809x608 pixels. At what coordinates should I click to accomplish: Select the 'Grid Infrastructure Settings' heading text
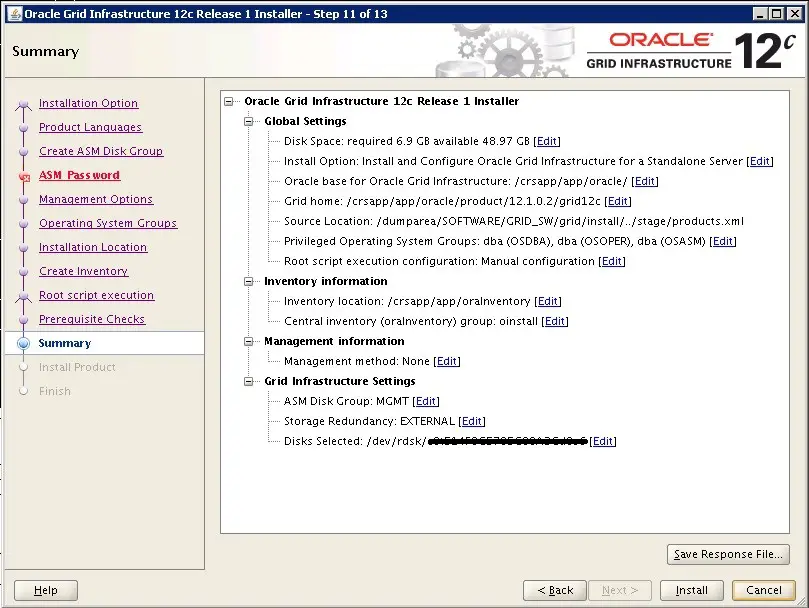click(x=340, y=381)
